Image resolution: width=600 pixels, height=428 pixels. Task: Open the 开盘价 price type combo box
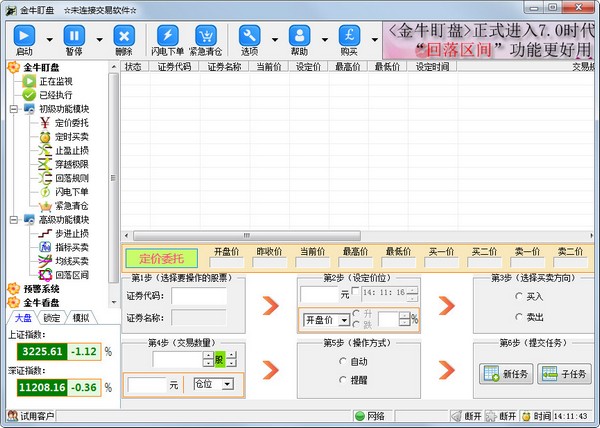326,320
